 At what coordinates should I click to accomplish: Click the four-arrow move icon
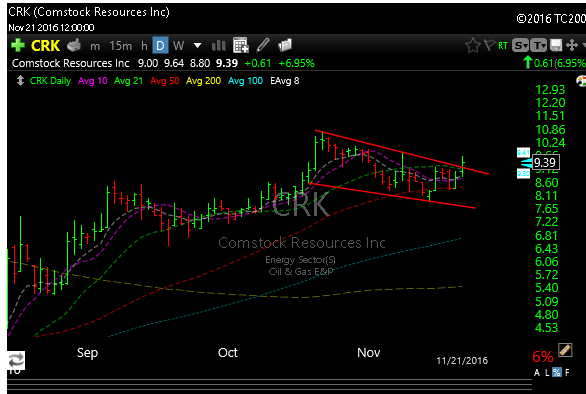tap(572, 46)
